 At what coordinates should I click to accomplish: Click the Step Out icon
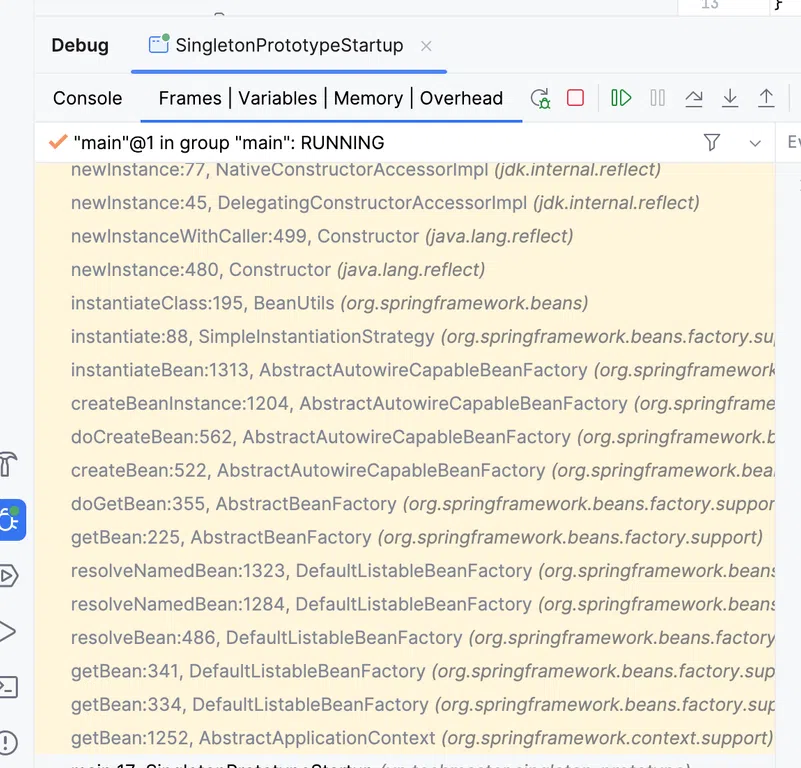[x=766, y=98]
